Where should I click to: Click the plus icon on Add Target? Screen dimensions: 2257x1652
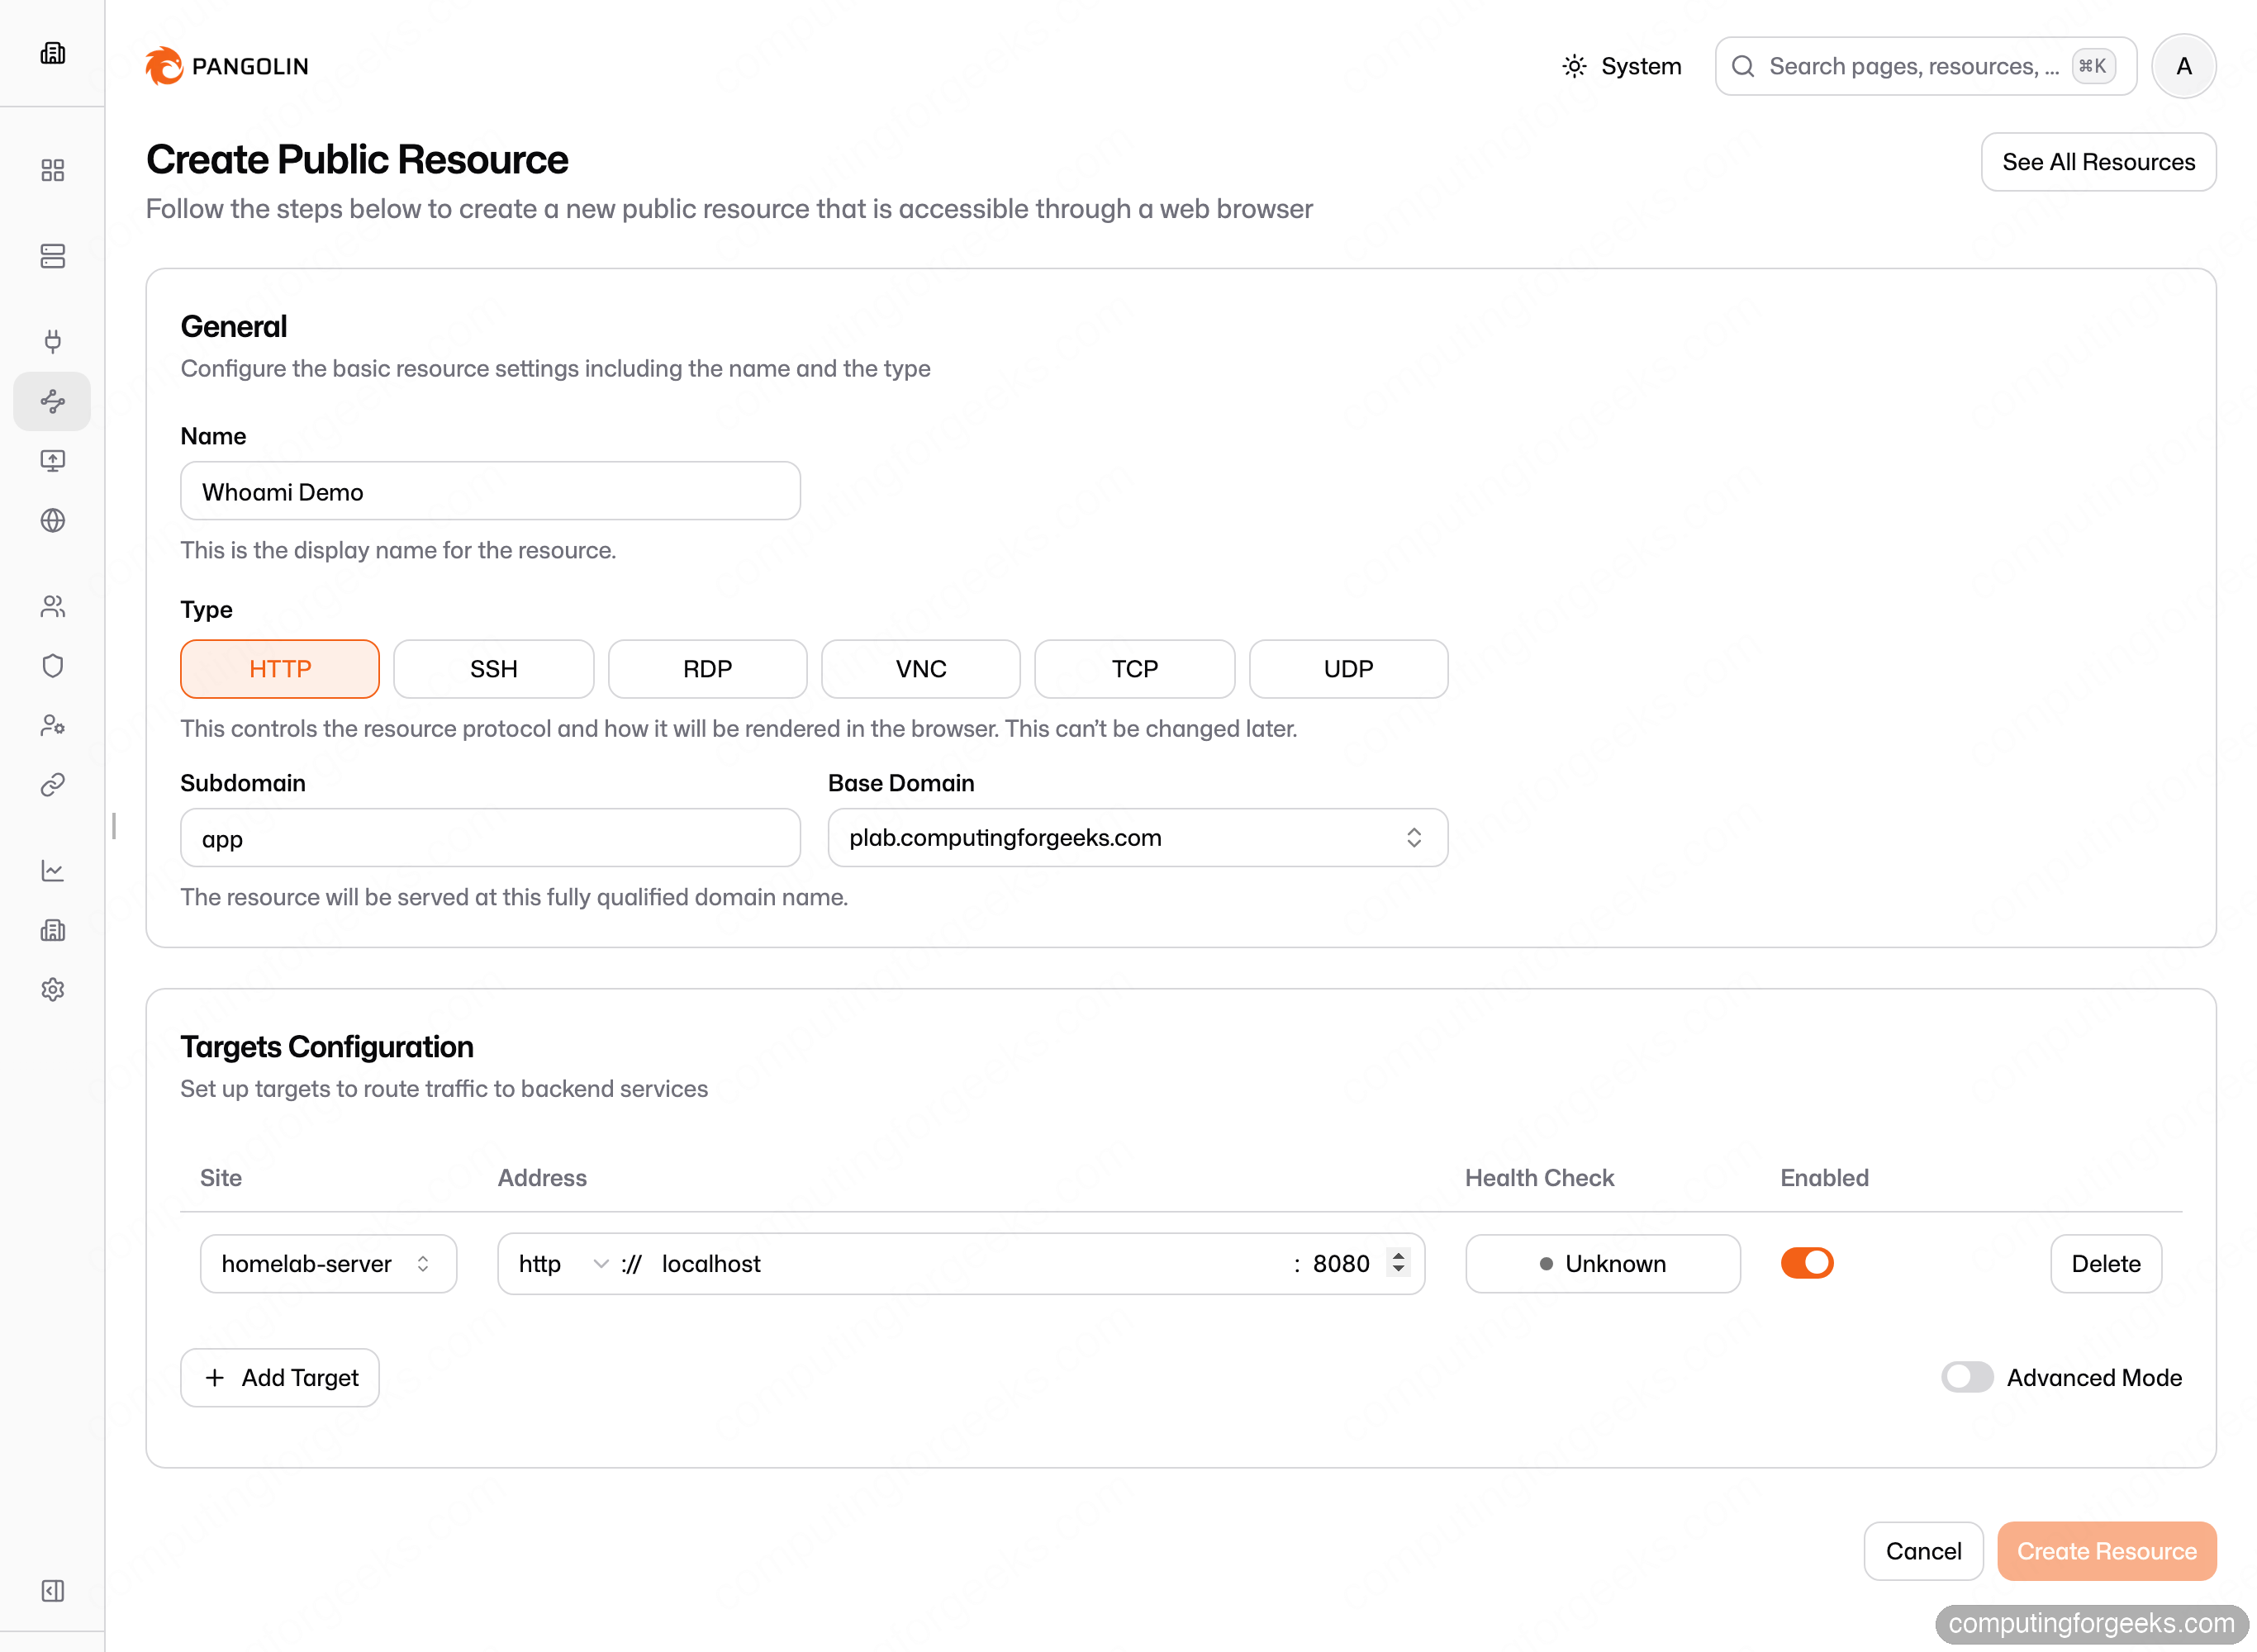click(x=214, y=1377)
